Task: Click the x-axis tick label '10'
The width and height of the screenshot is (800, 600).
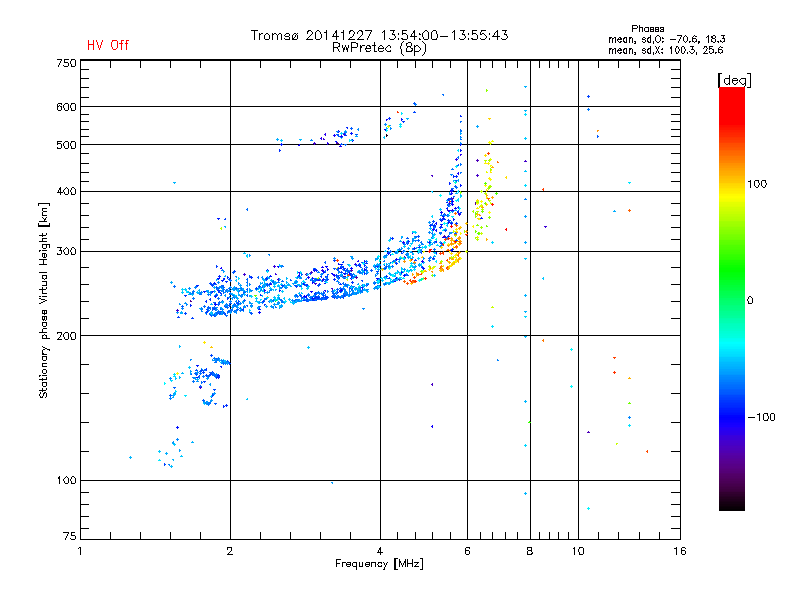Action: (x=578, y=551)
